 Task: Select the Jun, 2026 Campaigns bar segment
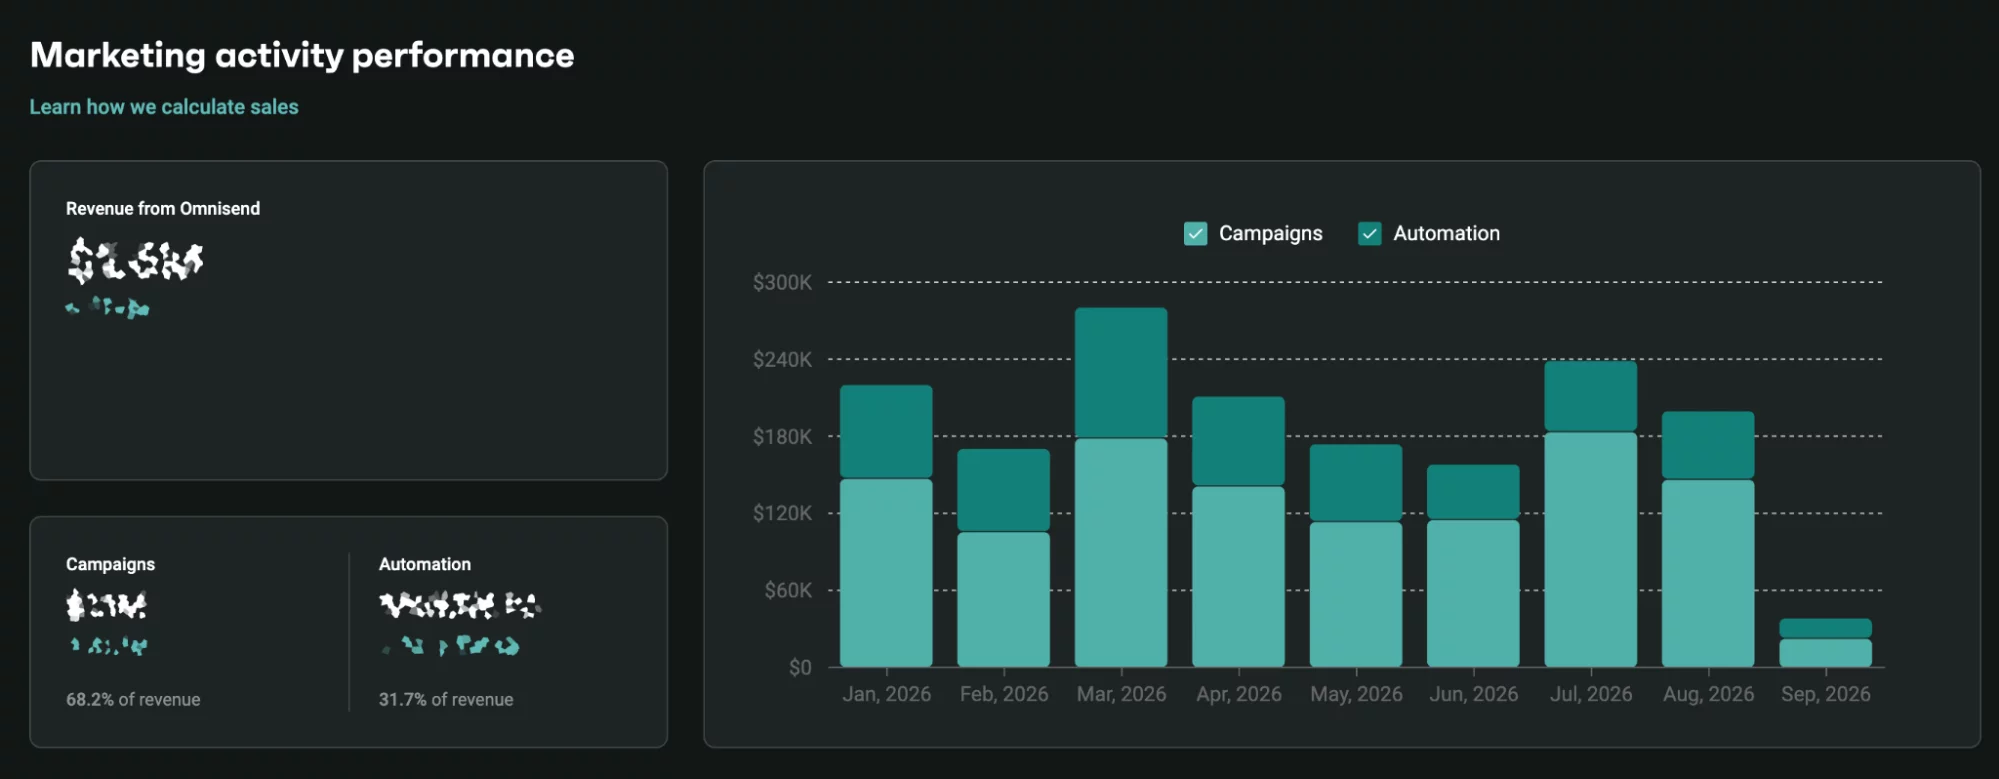coord(1473,594)
